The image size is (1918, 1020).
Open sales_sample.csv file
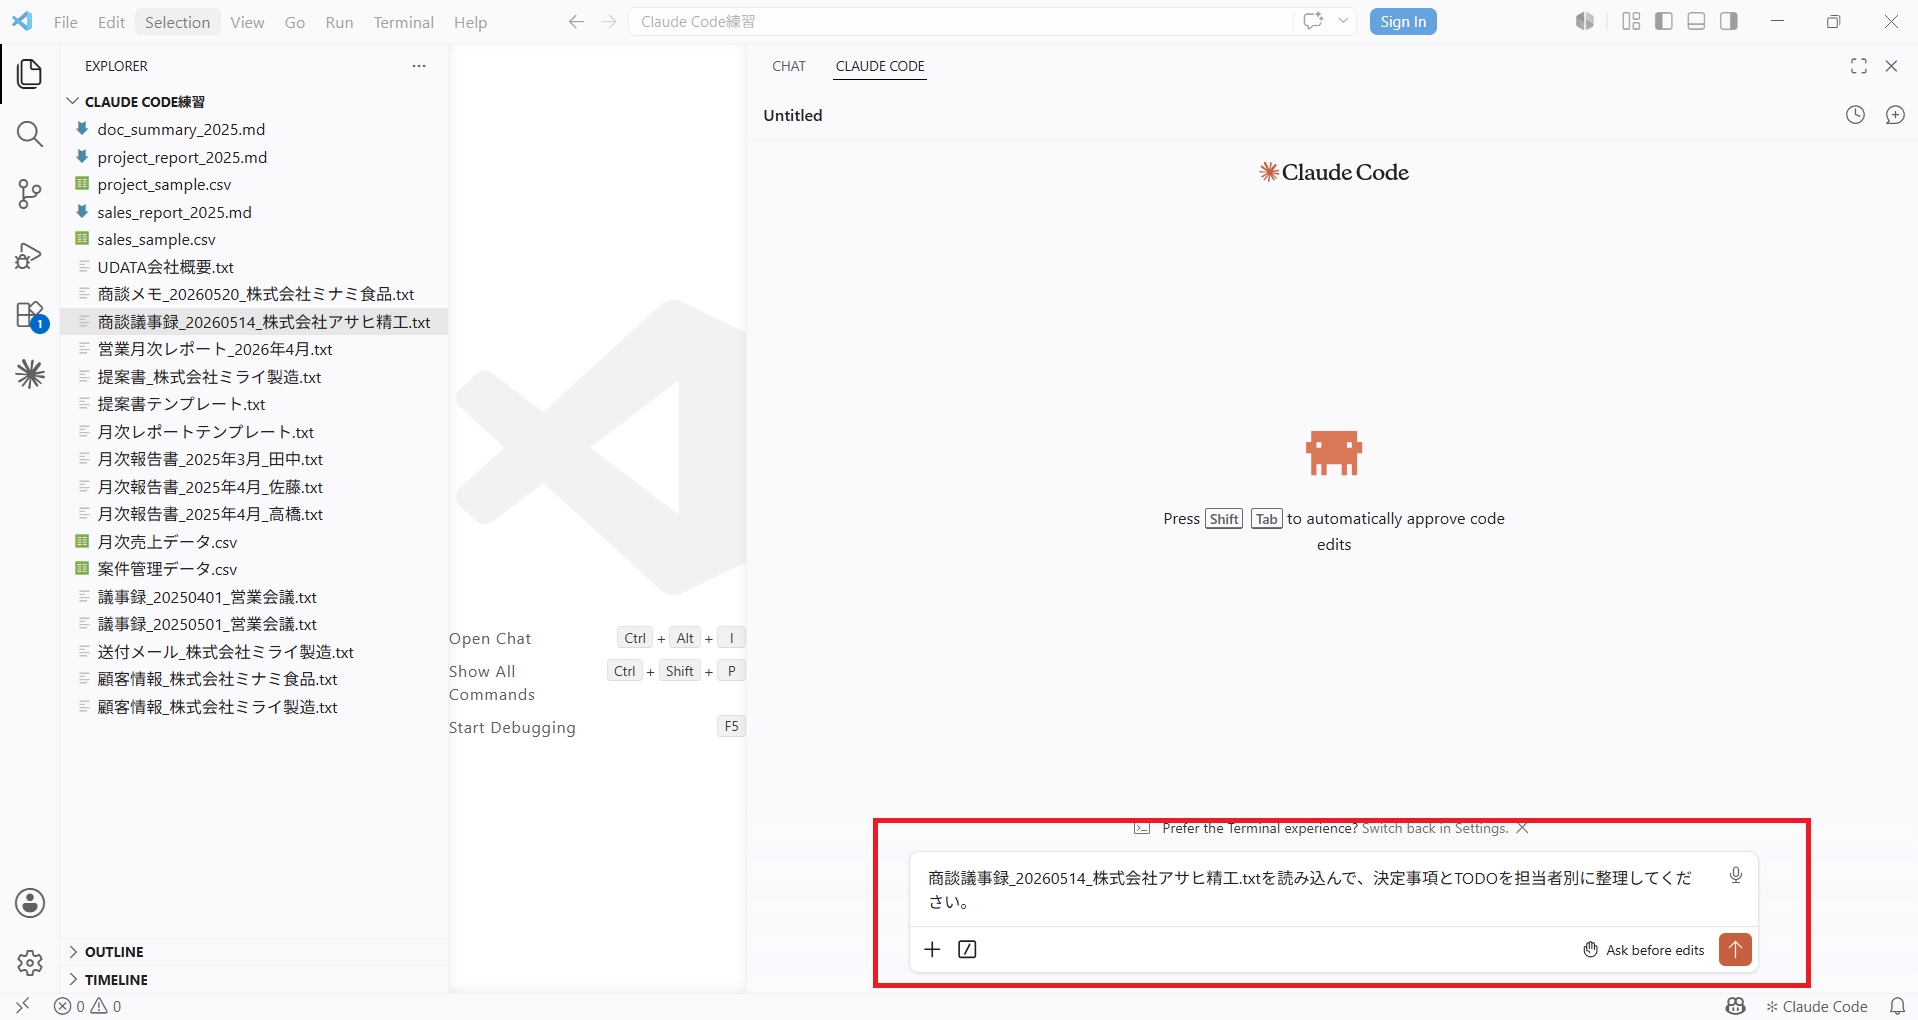(x=156, y=239)
